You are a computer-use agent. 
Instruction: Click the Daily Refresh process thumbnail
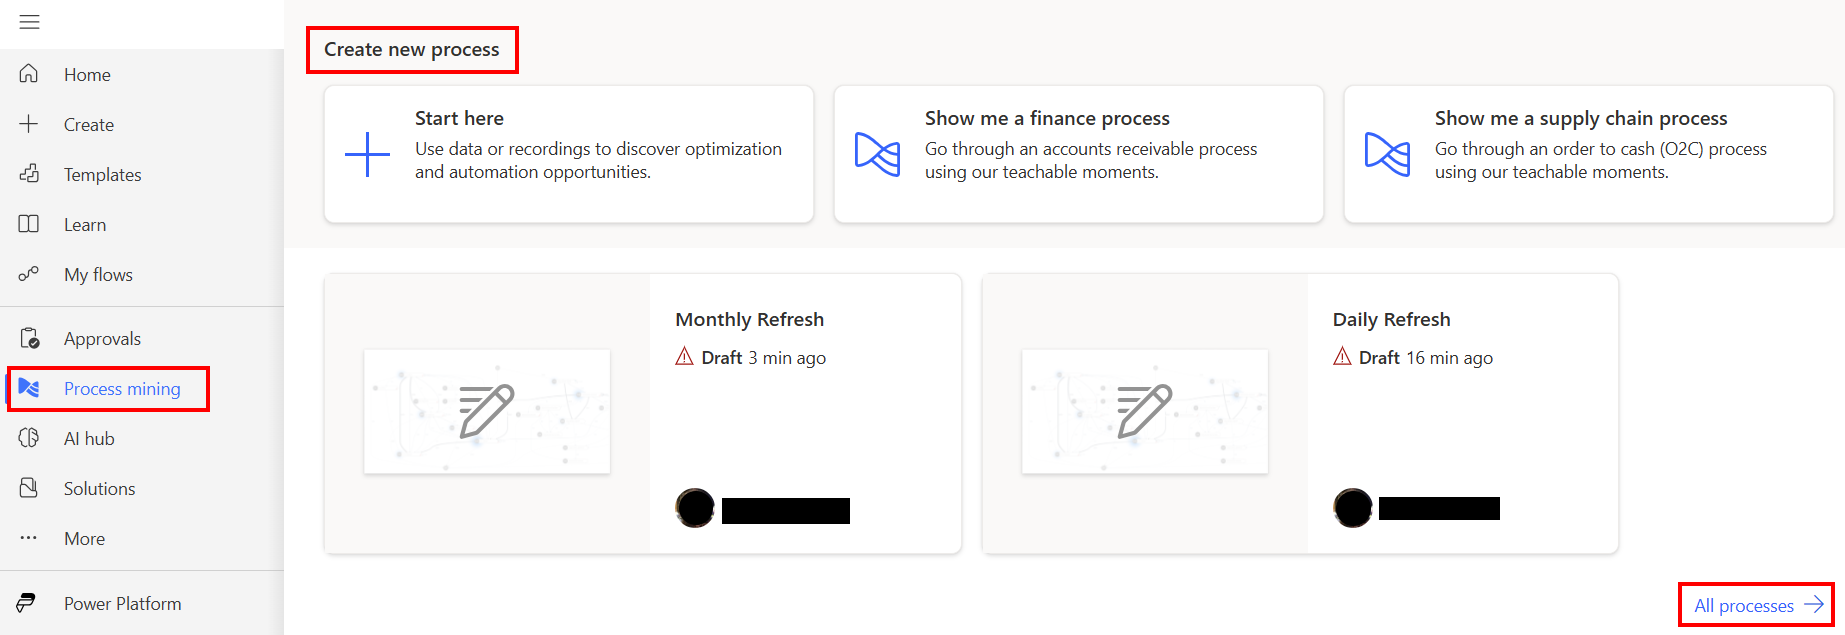(x=1144, y=410)
